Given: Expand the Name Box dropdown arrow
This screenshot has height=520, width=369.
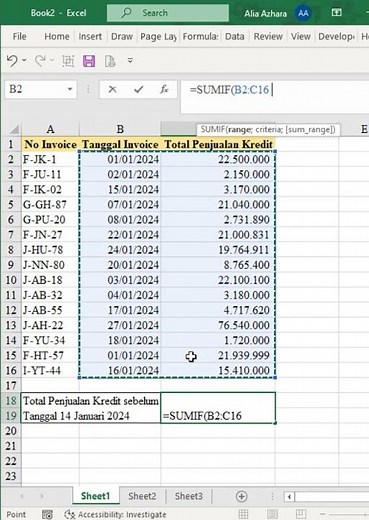Looking at the screenshot, I should pyautogui.click(x=70, y=89).
